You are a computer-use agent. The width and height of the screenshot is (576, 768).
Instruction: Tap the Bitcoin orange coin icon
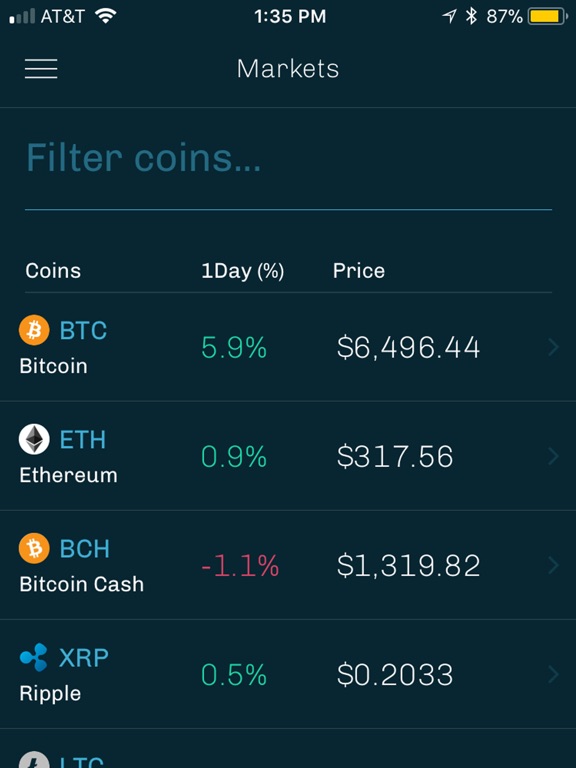(34, 330)
